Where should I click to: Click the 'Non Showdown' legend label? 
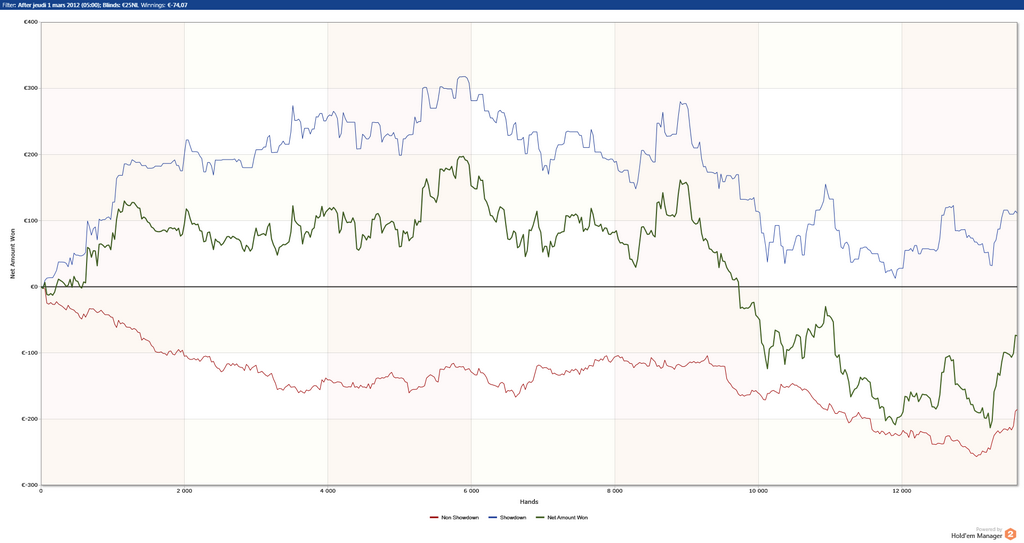coord(460,518)
